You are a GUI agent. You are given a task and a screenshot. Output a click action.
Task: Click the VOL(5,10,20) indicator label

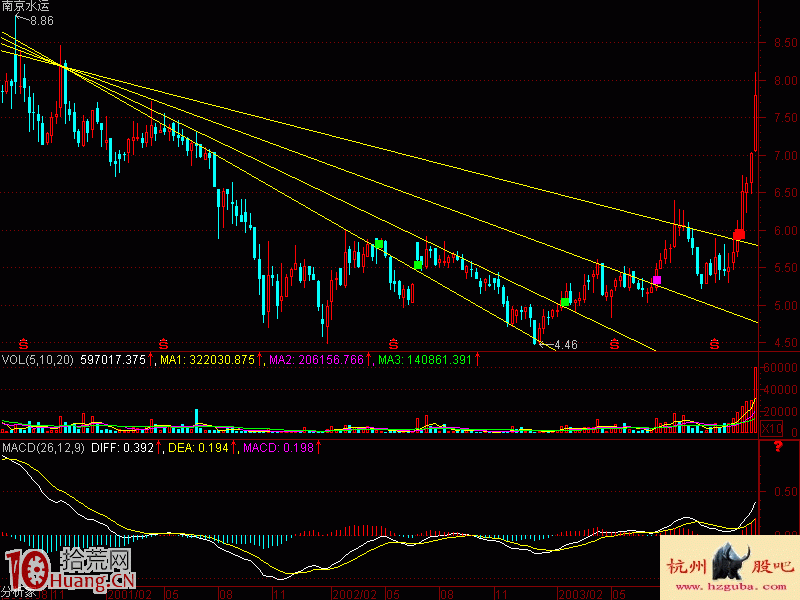coord(38,360)
